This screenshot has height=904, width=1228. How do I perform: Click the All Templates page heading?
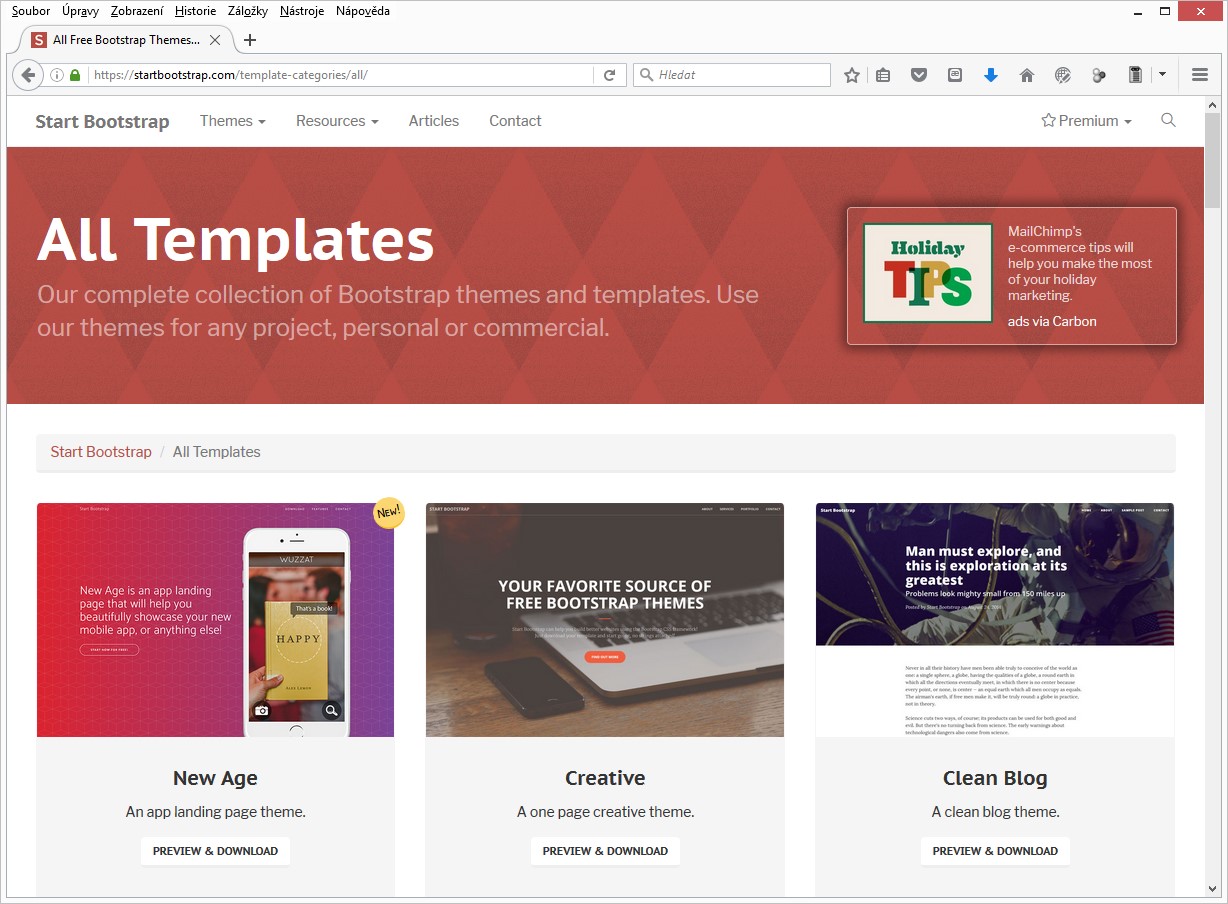point(236,240)
